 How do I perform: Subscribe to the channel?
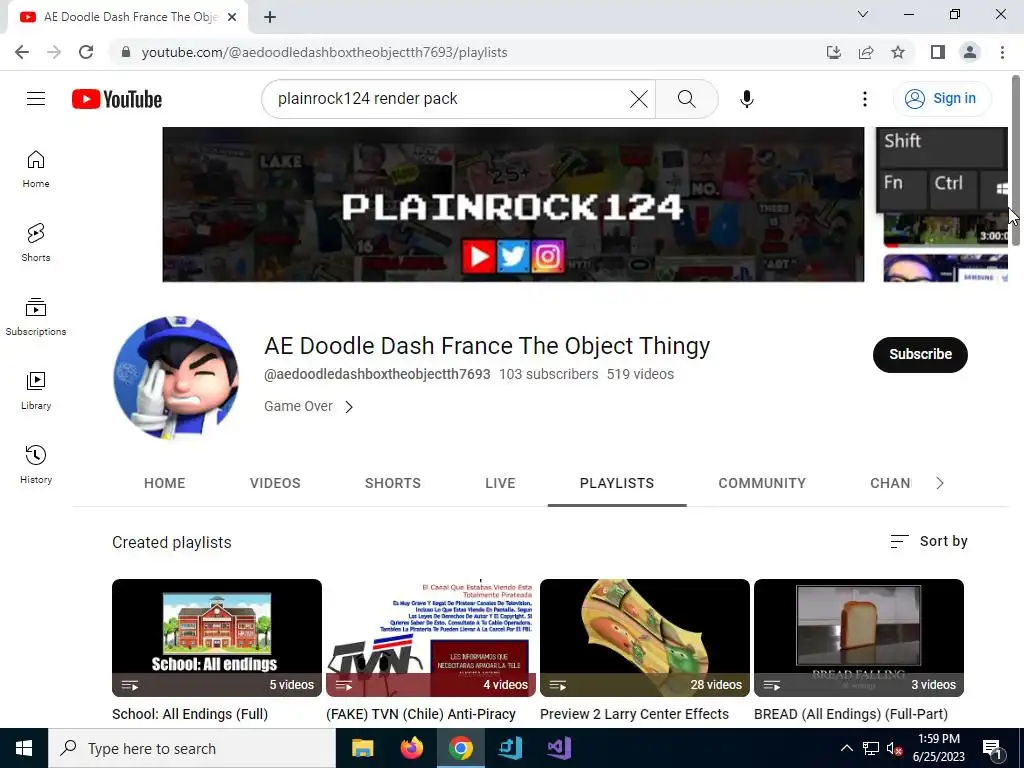pyautogui.click(x=920, y=355)
